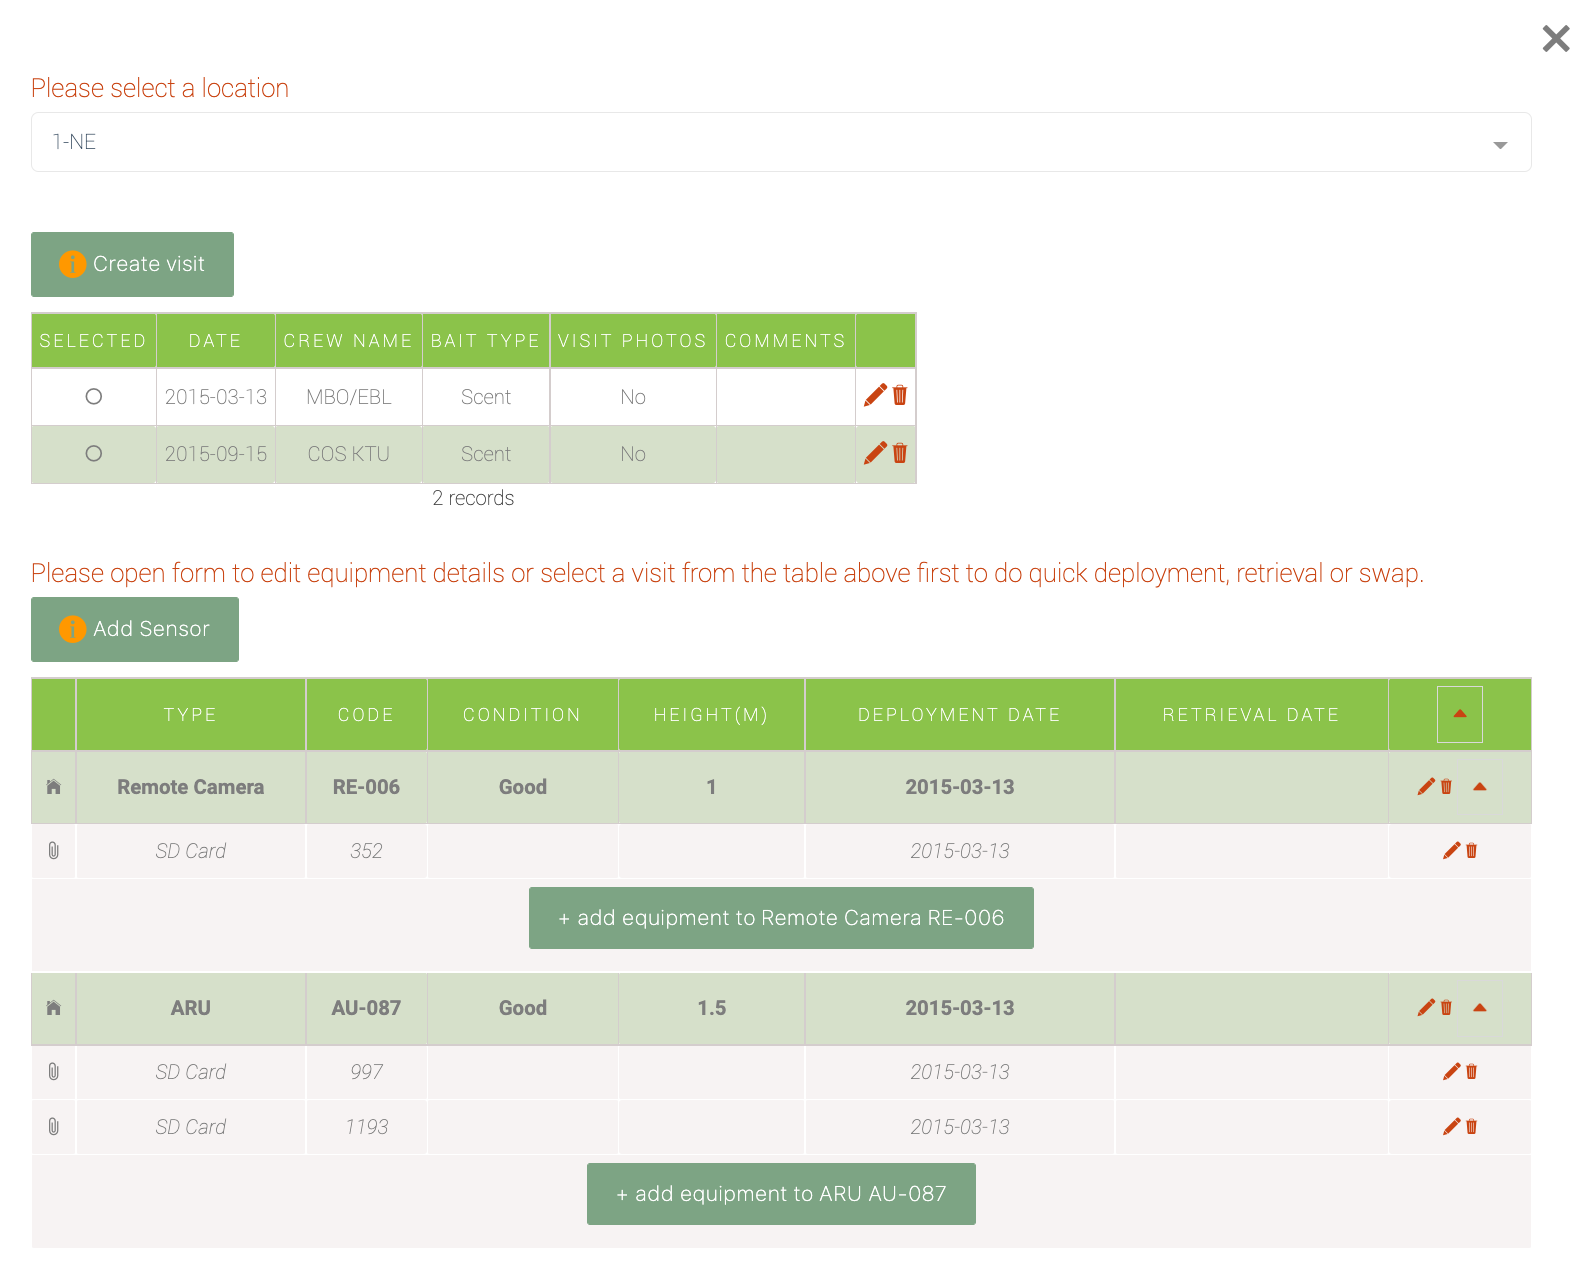Delete SD Card 997 with trash icon

click(x=1472, y=1072)
